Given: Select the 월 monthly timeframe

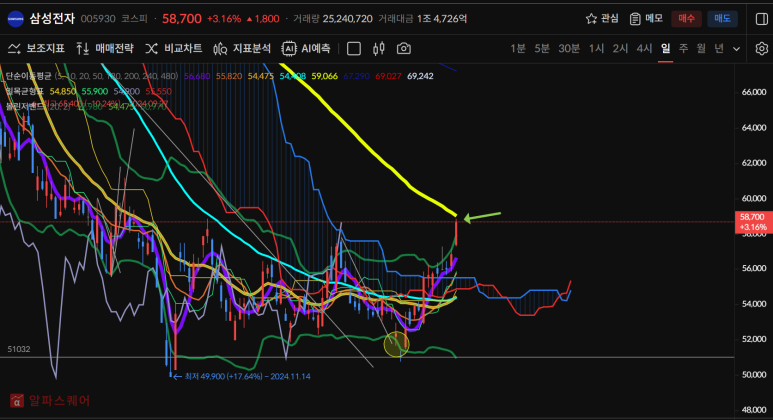Looking at the screenshot, I should 701,48.
